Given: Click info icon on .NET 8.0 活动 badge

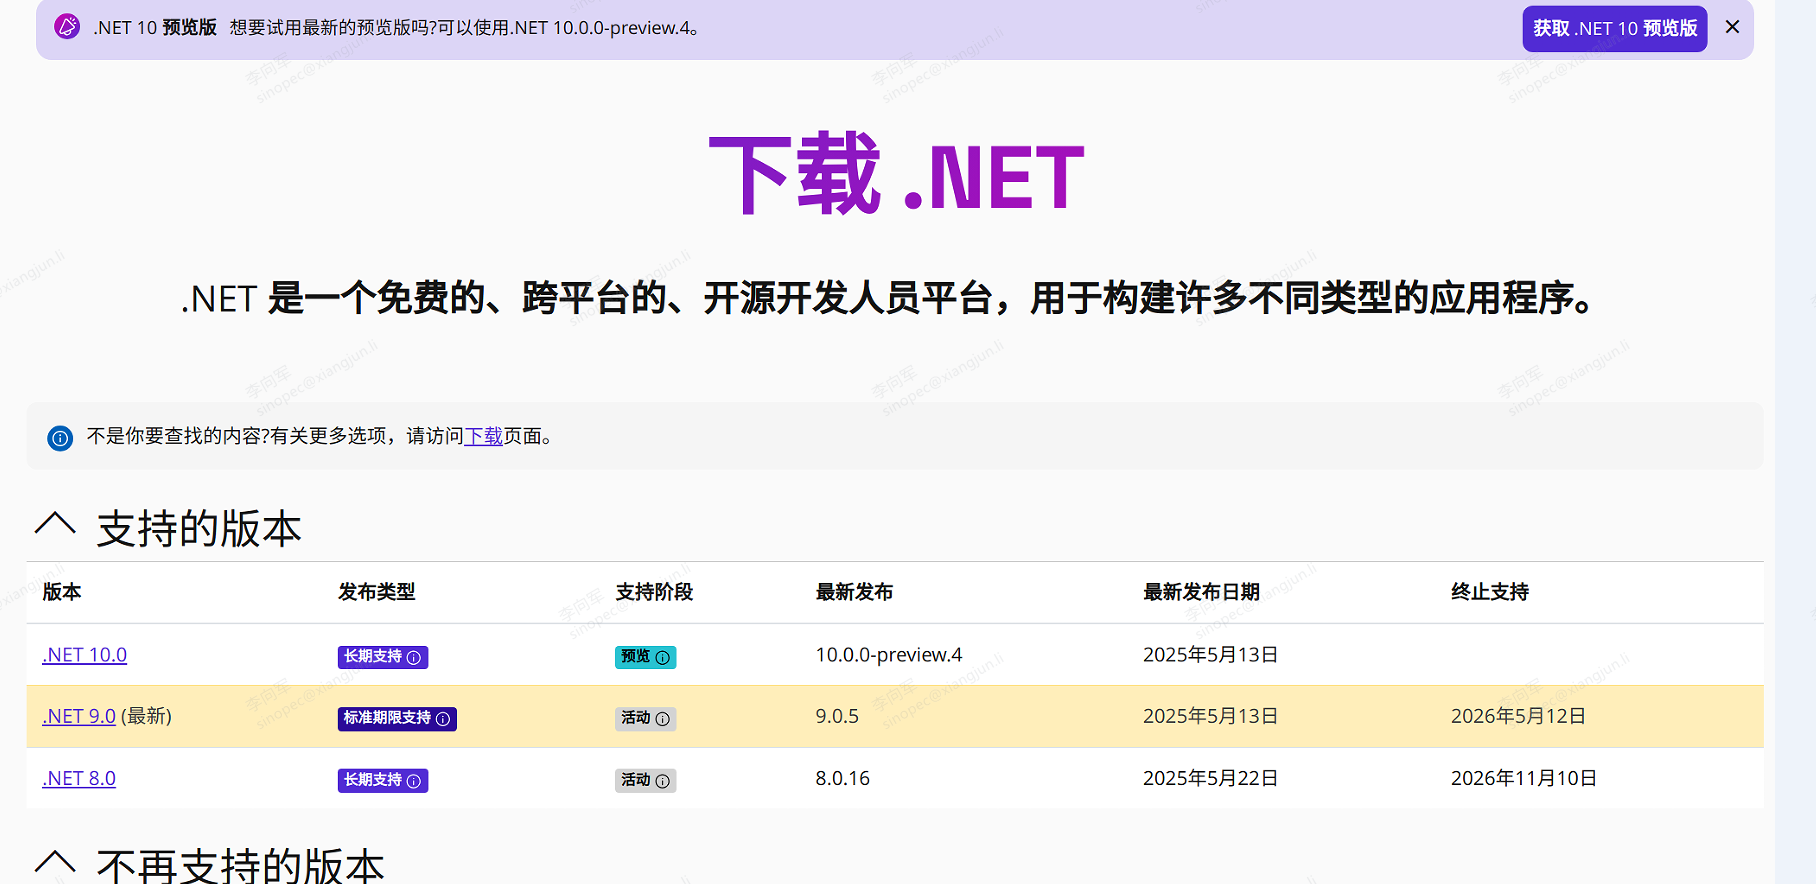Looking at the screenshot, I should (662, 781).
